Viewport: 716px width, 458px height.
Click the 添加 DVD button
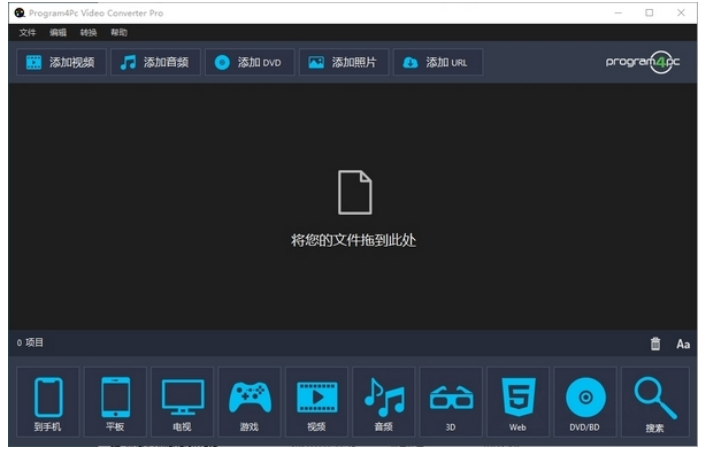pos(250,62)
